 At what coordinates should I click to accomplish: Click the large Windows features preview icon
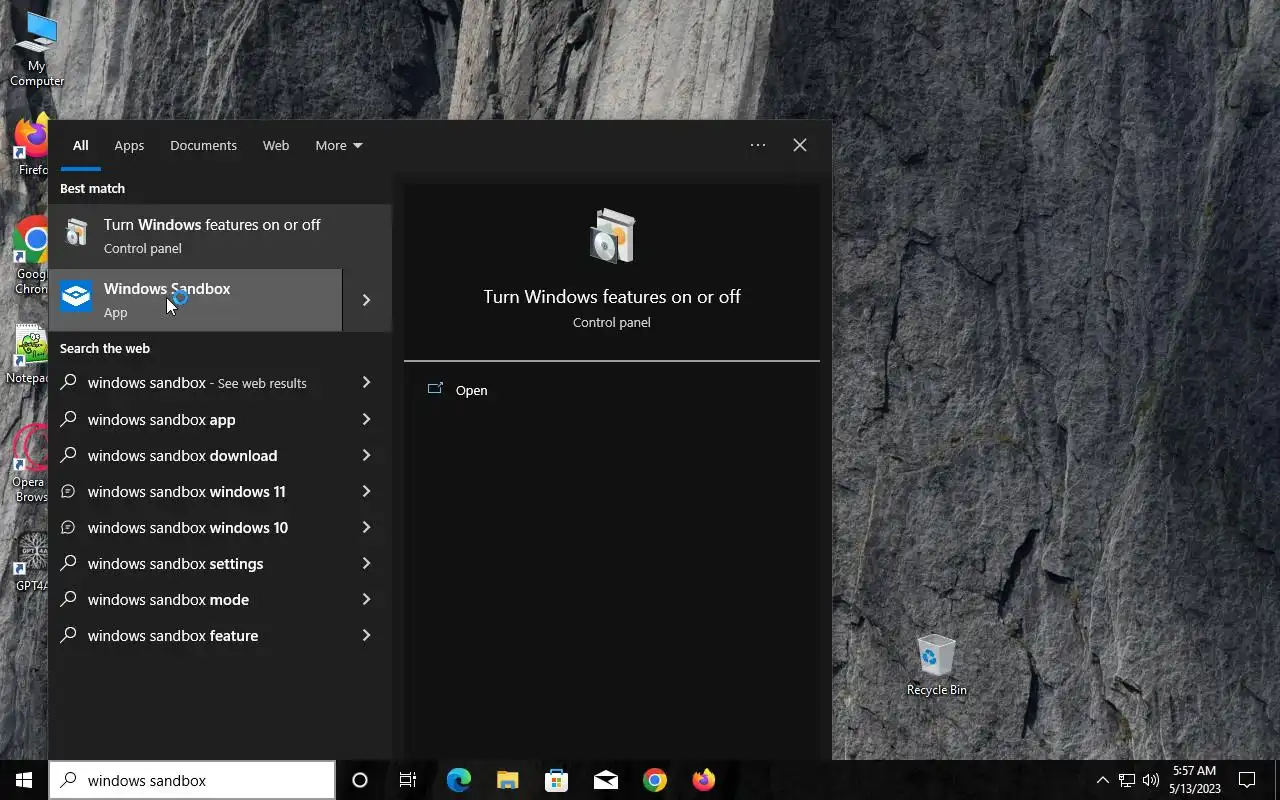(612, 237)
